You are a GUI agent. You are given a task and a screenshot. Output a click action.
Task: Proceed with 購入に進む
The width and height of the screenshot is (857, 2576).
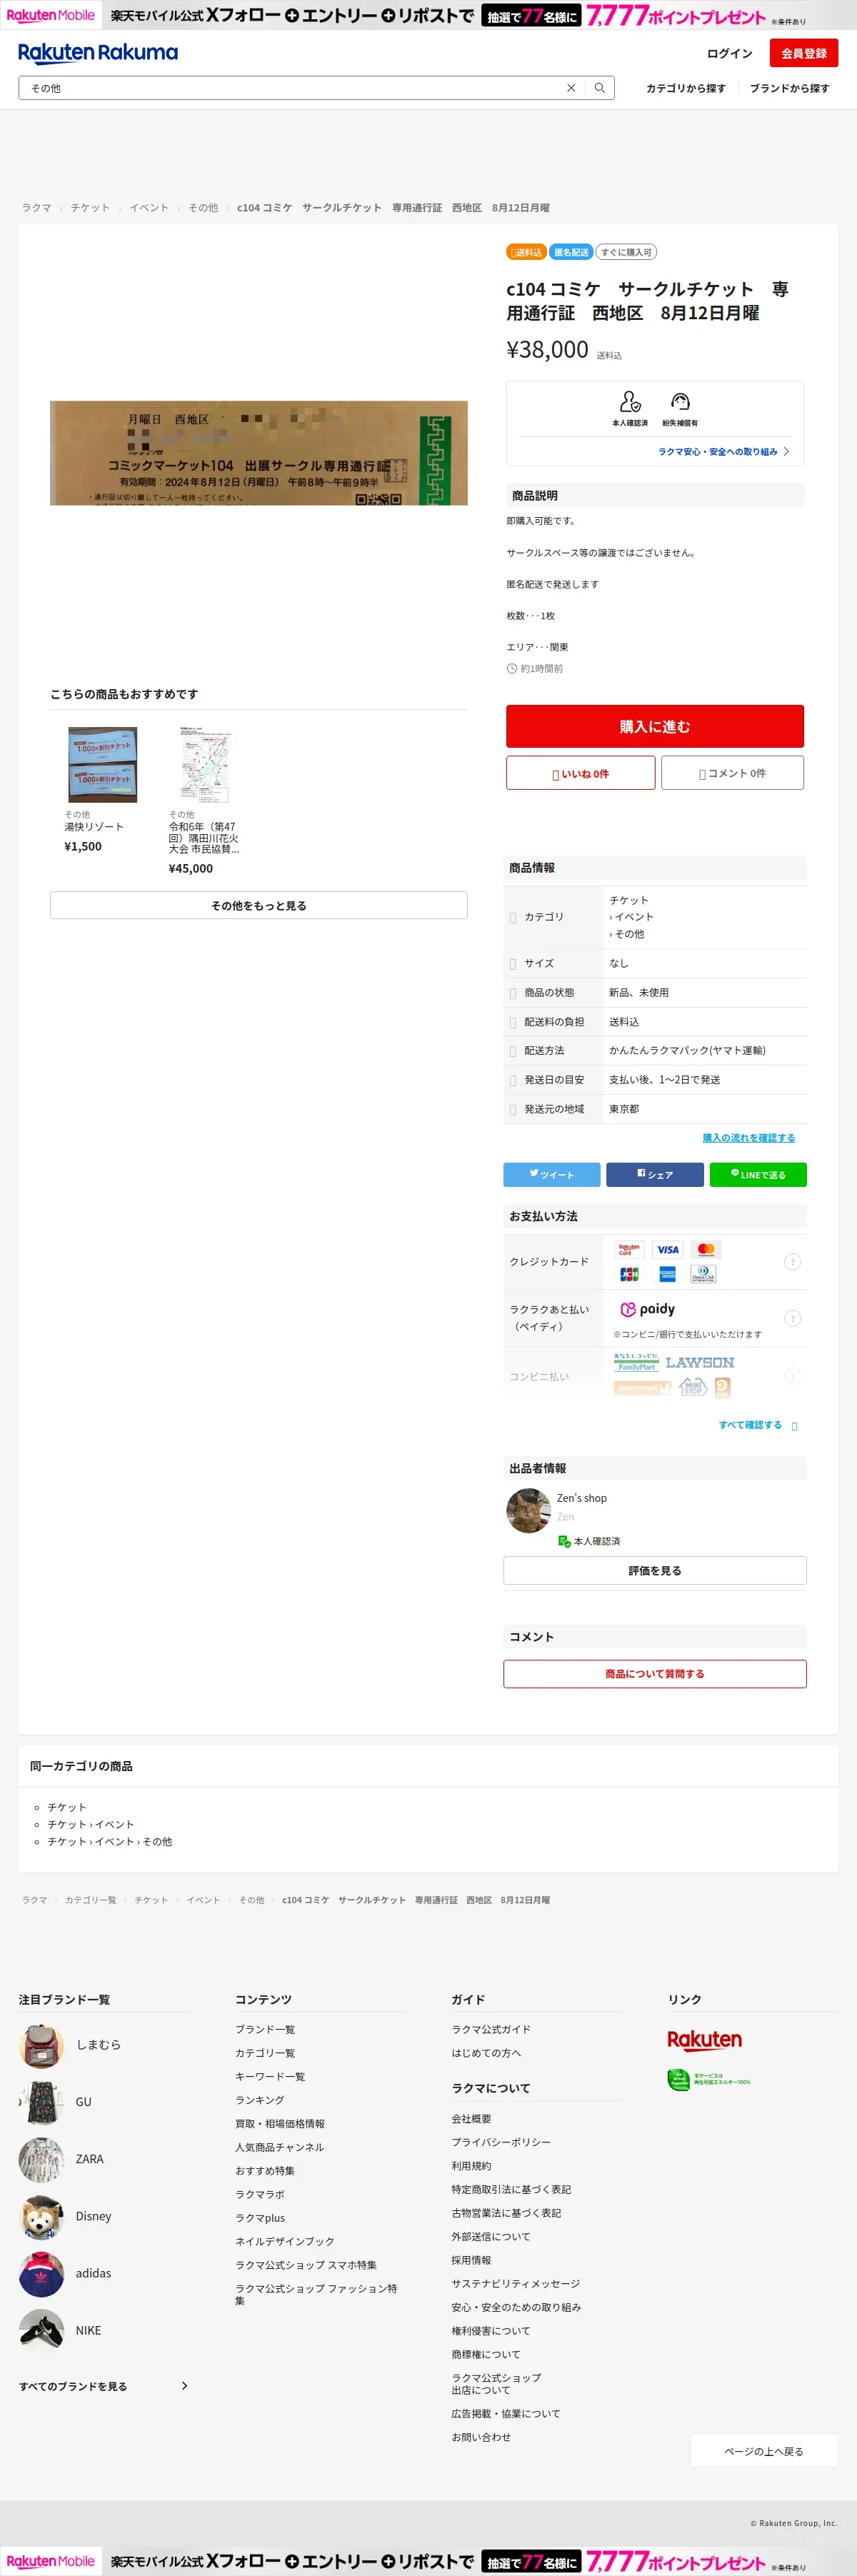pos(655,726)
